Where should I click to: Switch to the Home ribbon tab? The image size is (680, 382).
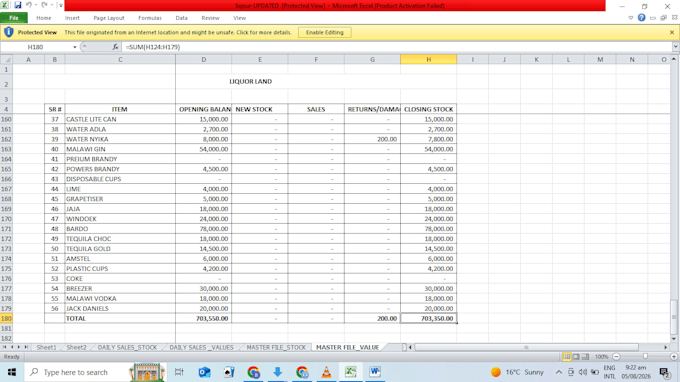pos(43,18)
